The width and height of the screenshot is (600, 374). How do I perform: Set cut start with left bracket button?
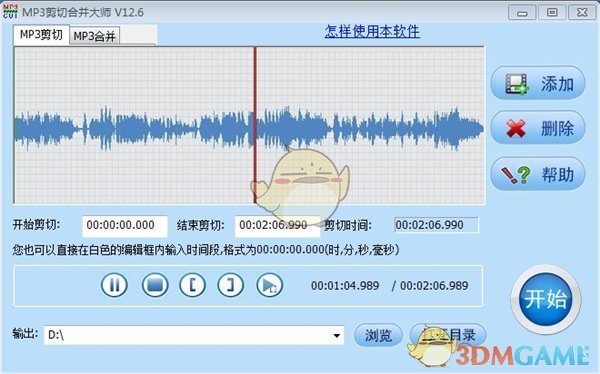click(192, 285)
